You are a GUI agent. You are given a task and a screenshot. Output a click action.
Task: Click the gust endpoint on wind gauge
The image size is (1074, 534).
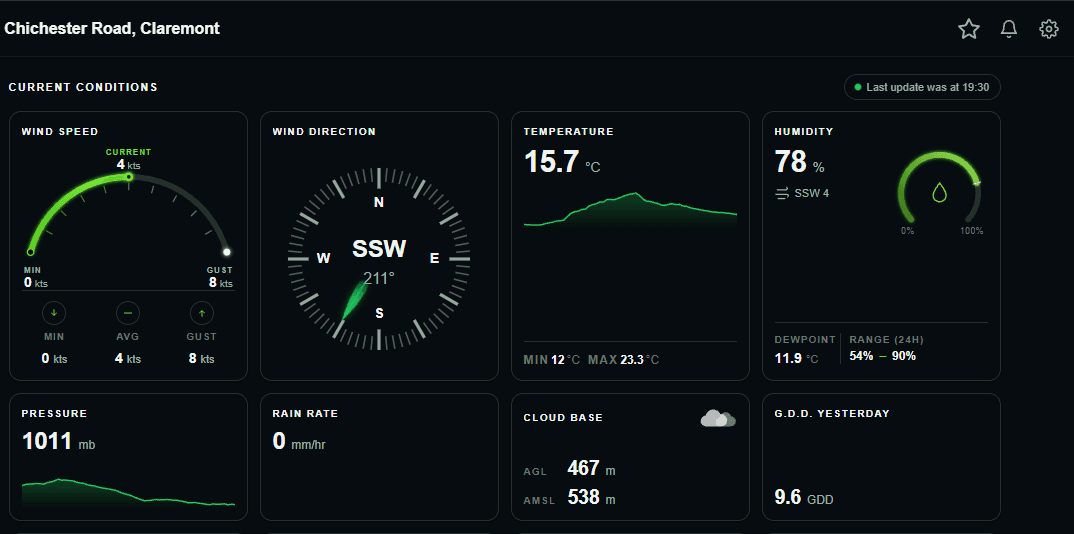[227, 252]
